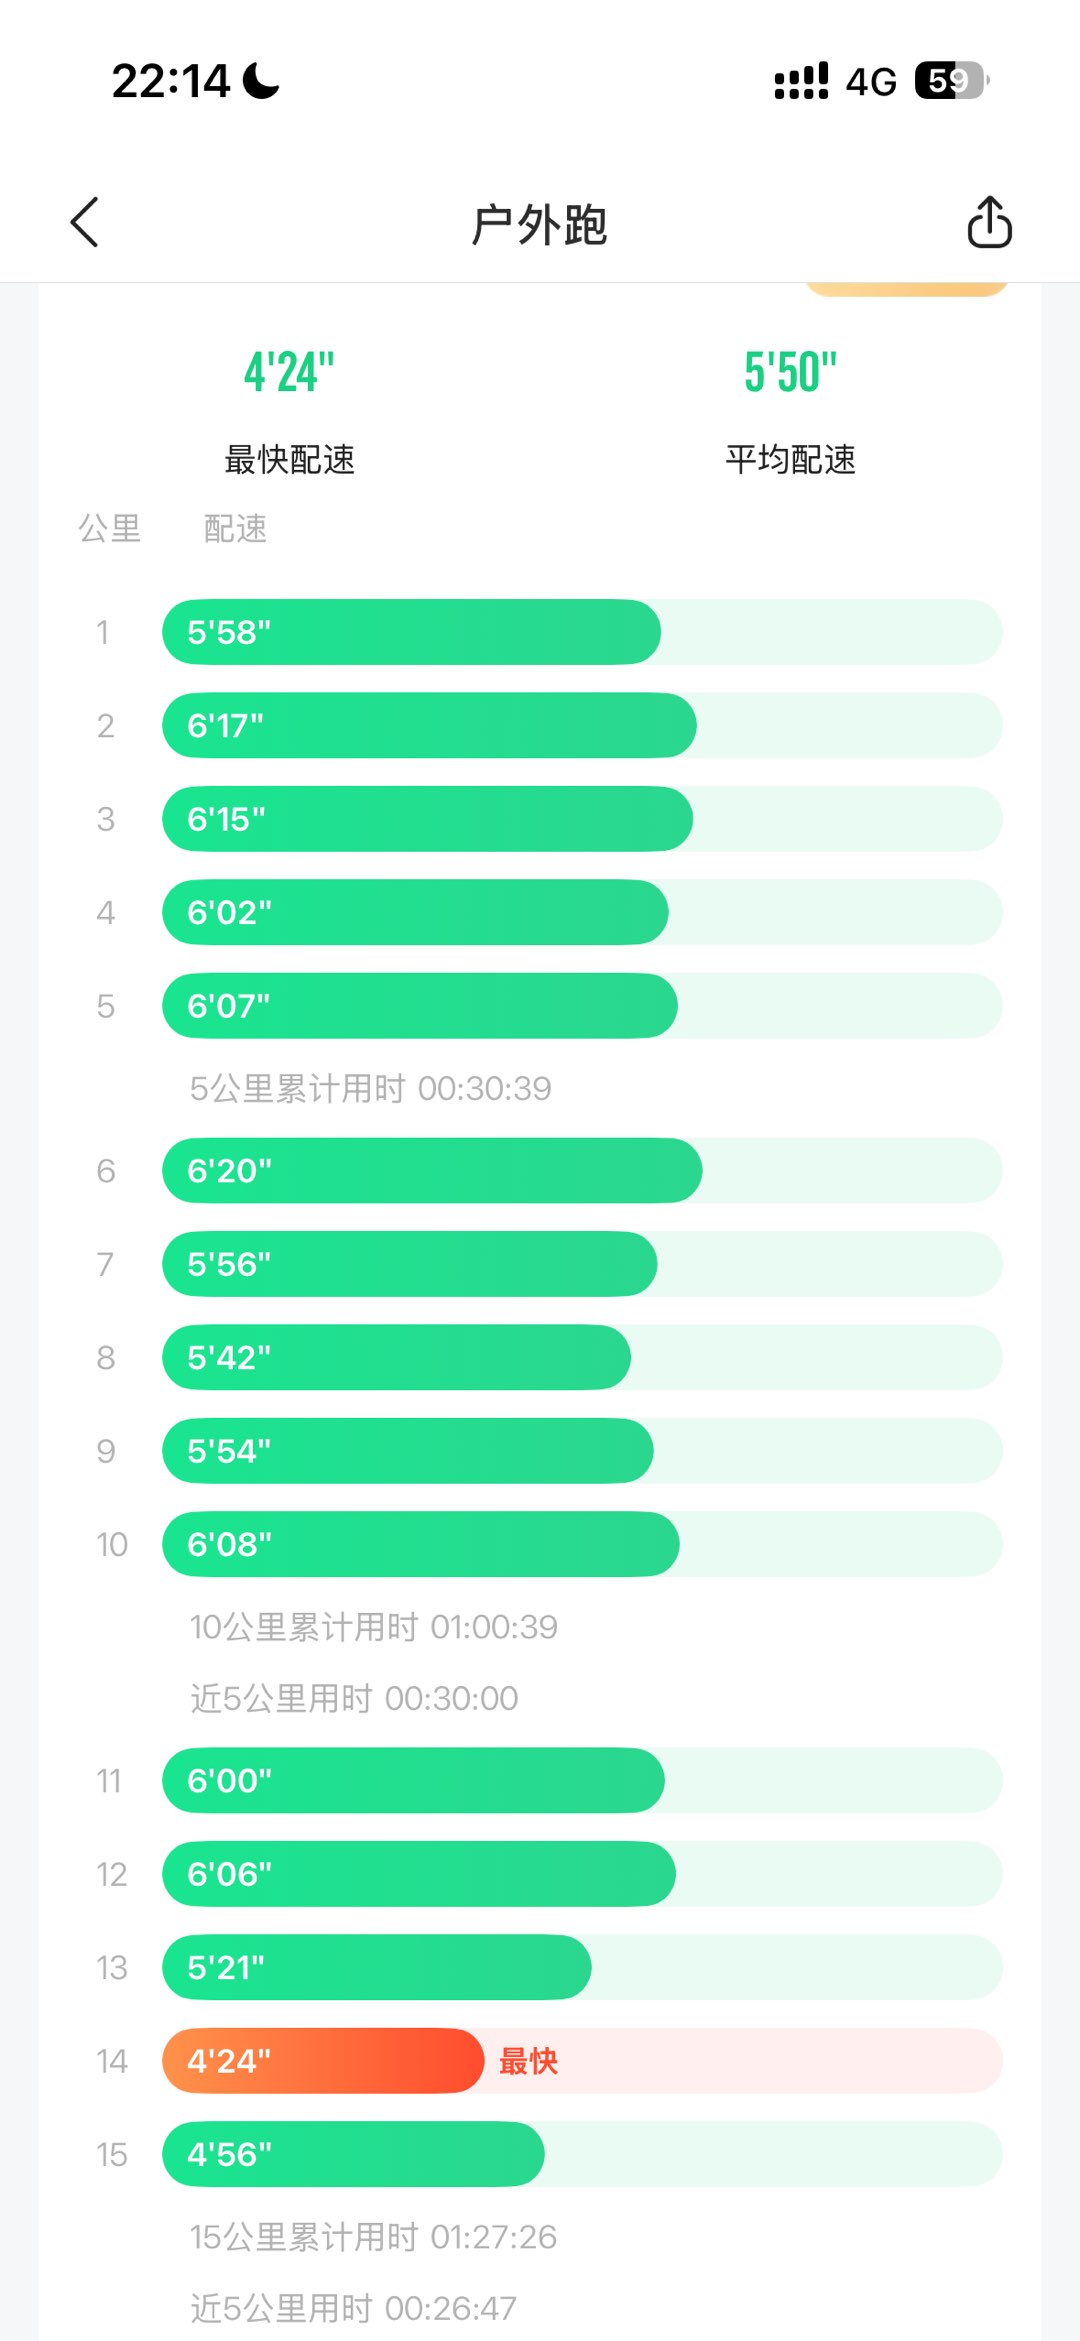1080x2341 pixels.
Task: Select kilometer 6 pace bar 6'20"
Action: [432, 1170]
